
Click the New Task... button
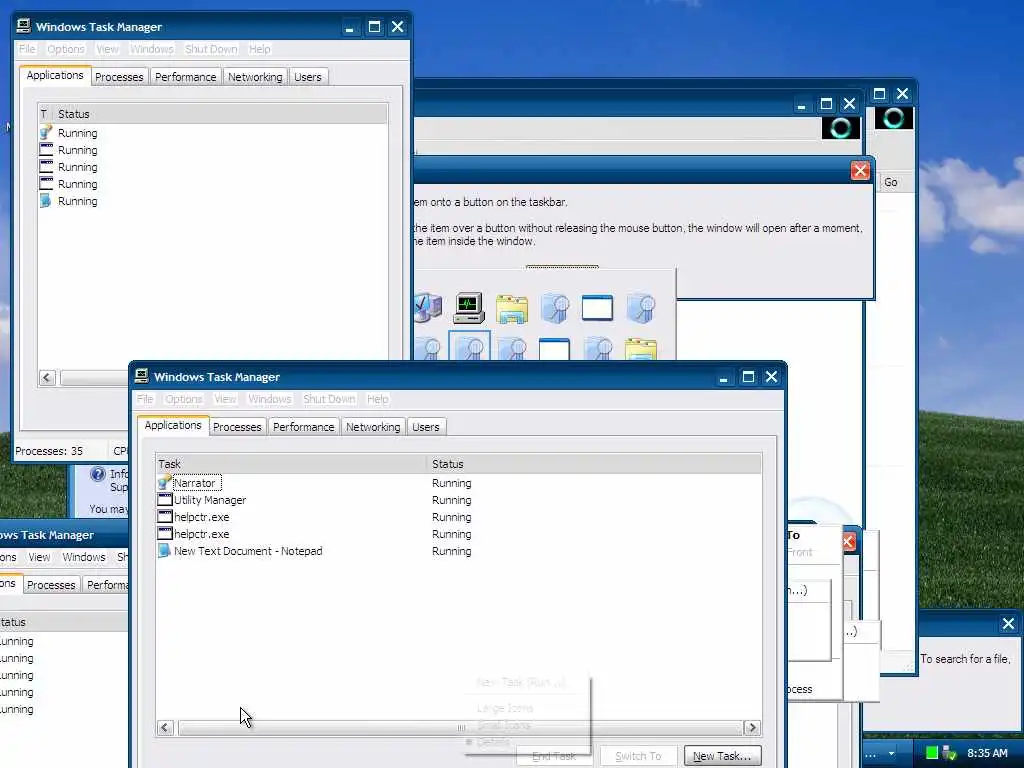pos(722,756)
